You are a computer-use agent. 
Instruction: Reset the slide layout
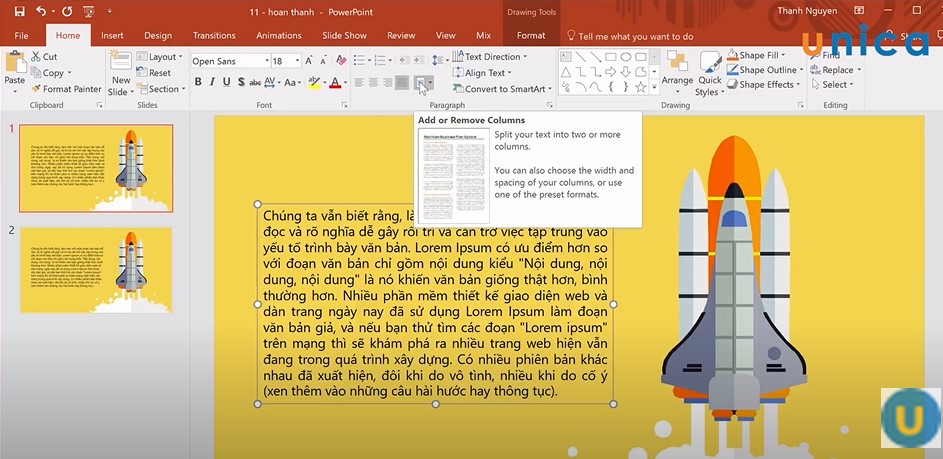pos(154,73)
